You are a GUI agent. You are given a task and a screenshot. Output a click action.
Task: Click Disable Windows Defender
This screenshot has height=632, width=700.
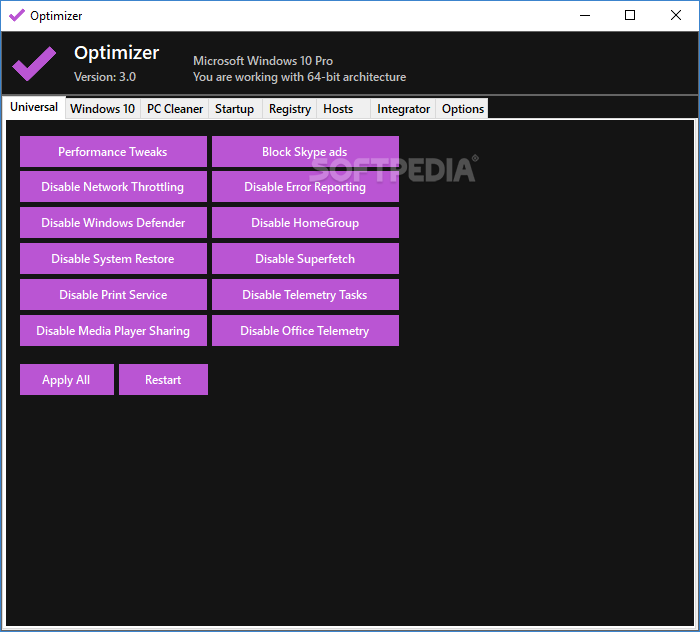click(113, 223)
